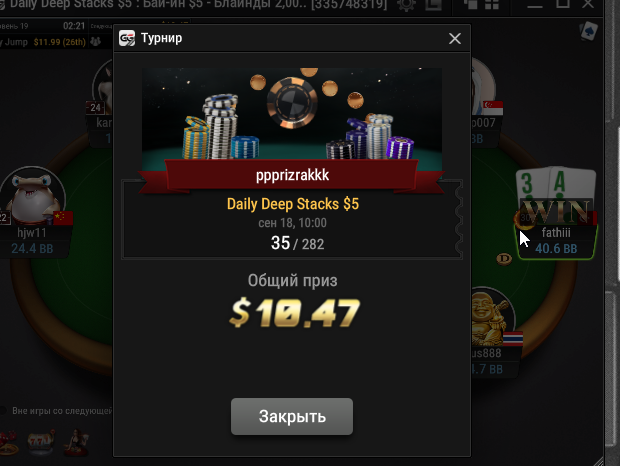Click the GG logo in dialog header
Image resolution: width=620 pixels, height=466 pixels.
click(127, 38)
